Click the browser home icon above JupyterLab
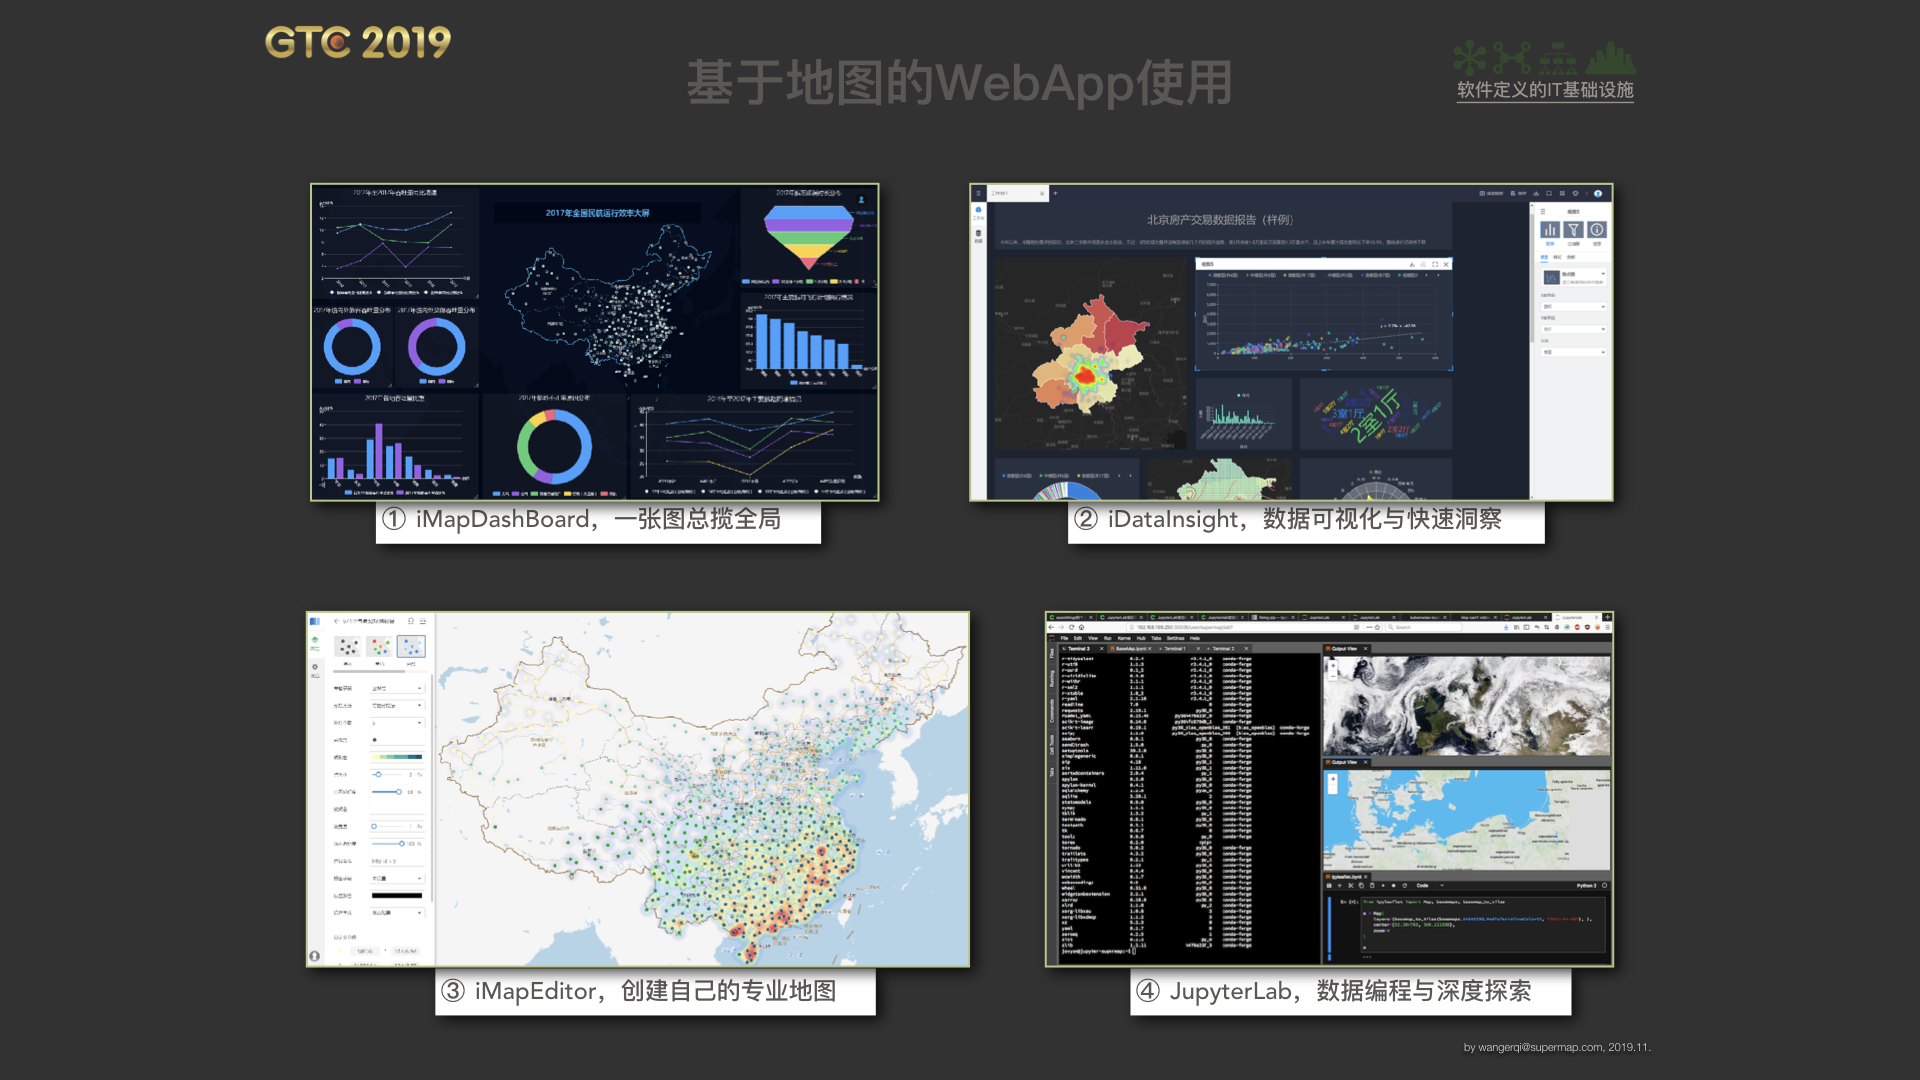The width and height of the screenshot is (1920, 1080). pos(1081,627)
